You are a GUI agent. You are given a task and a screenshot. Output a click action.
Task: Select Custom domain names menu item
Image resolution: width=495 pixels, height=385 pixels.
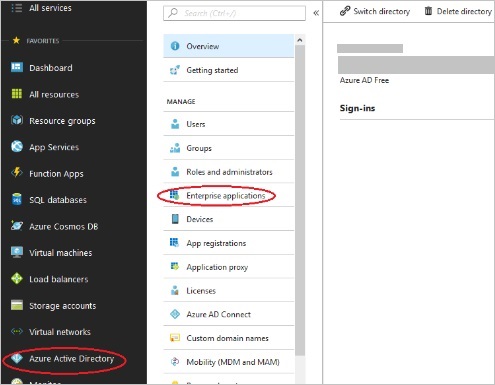pos(229,338)
